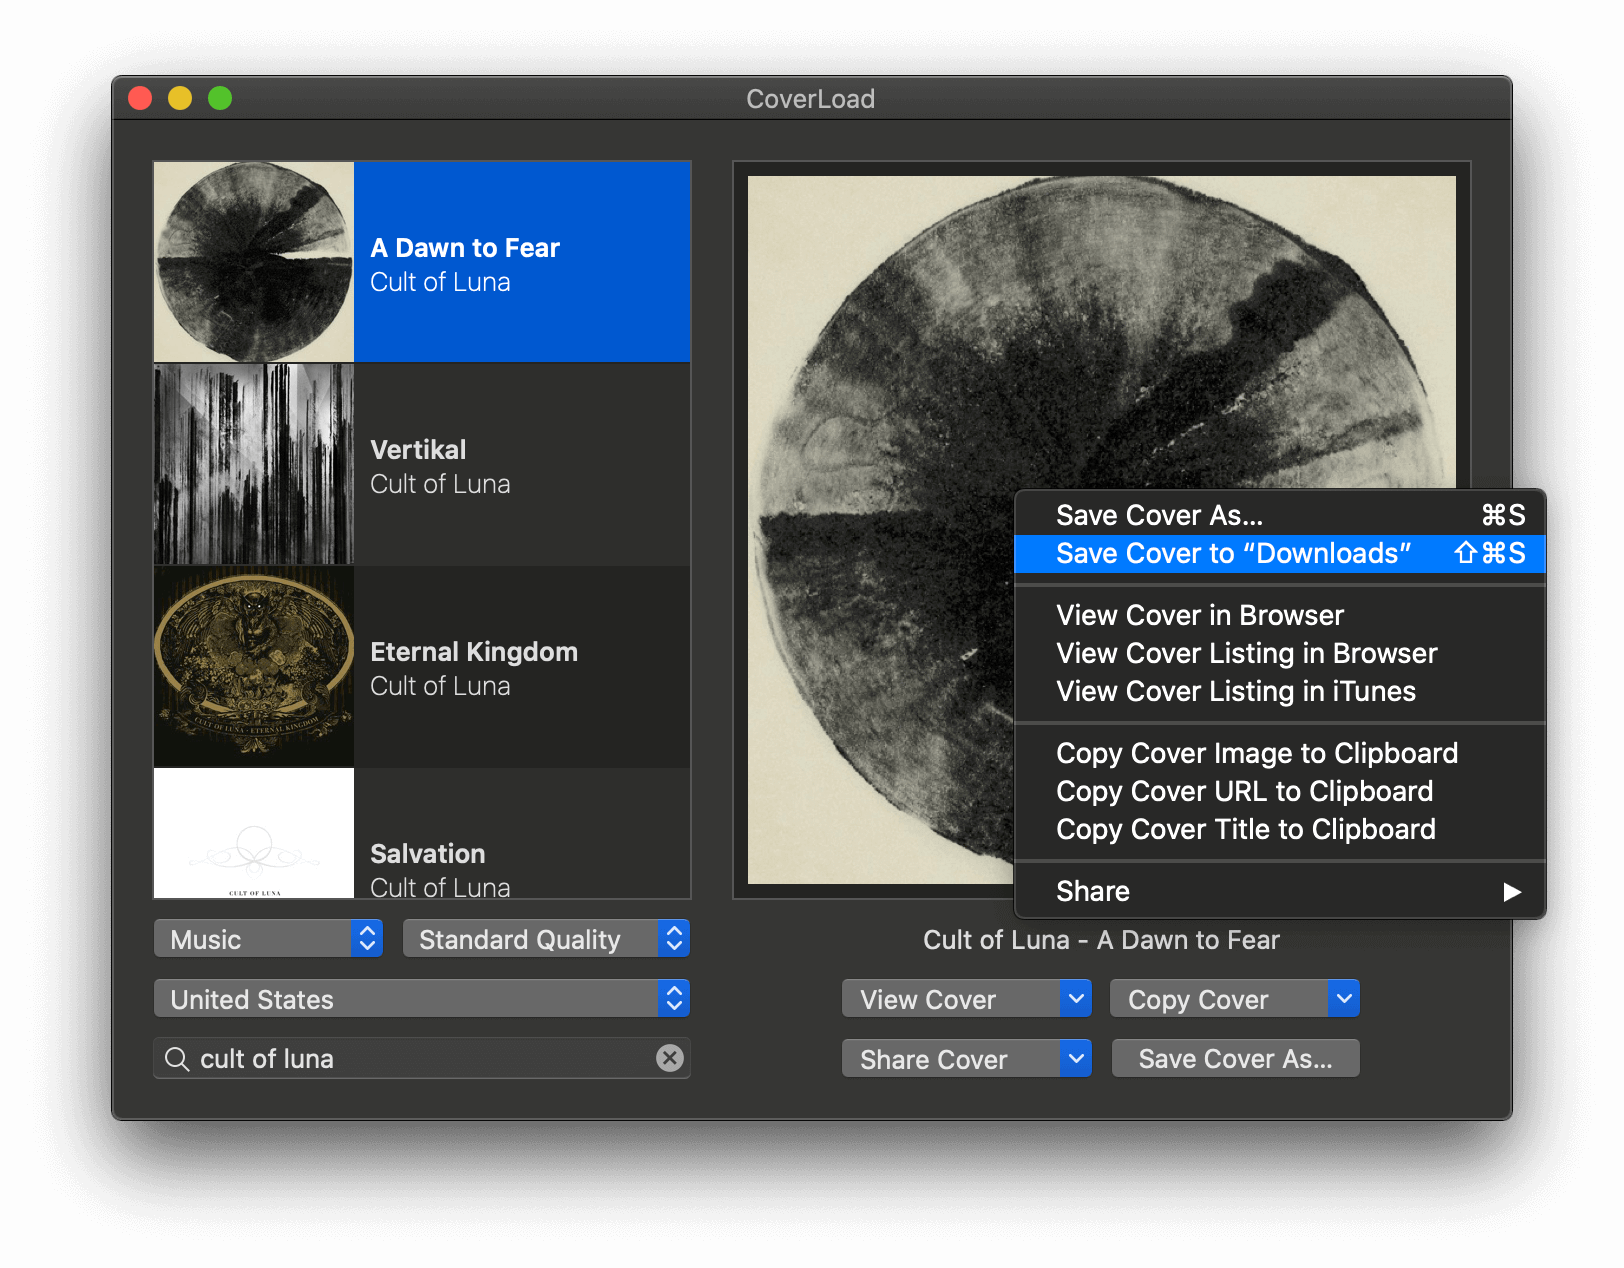This screenshot has height=1268, width=1624.
Task: Select the Salvation result title
Action: pos(428,854)
